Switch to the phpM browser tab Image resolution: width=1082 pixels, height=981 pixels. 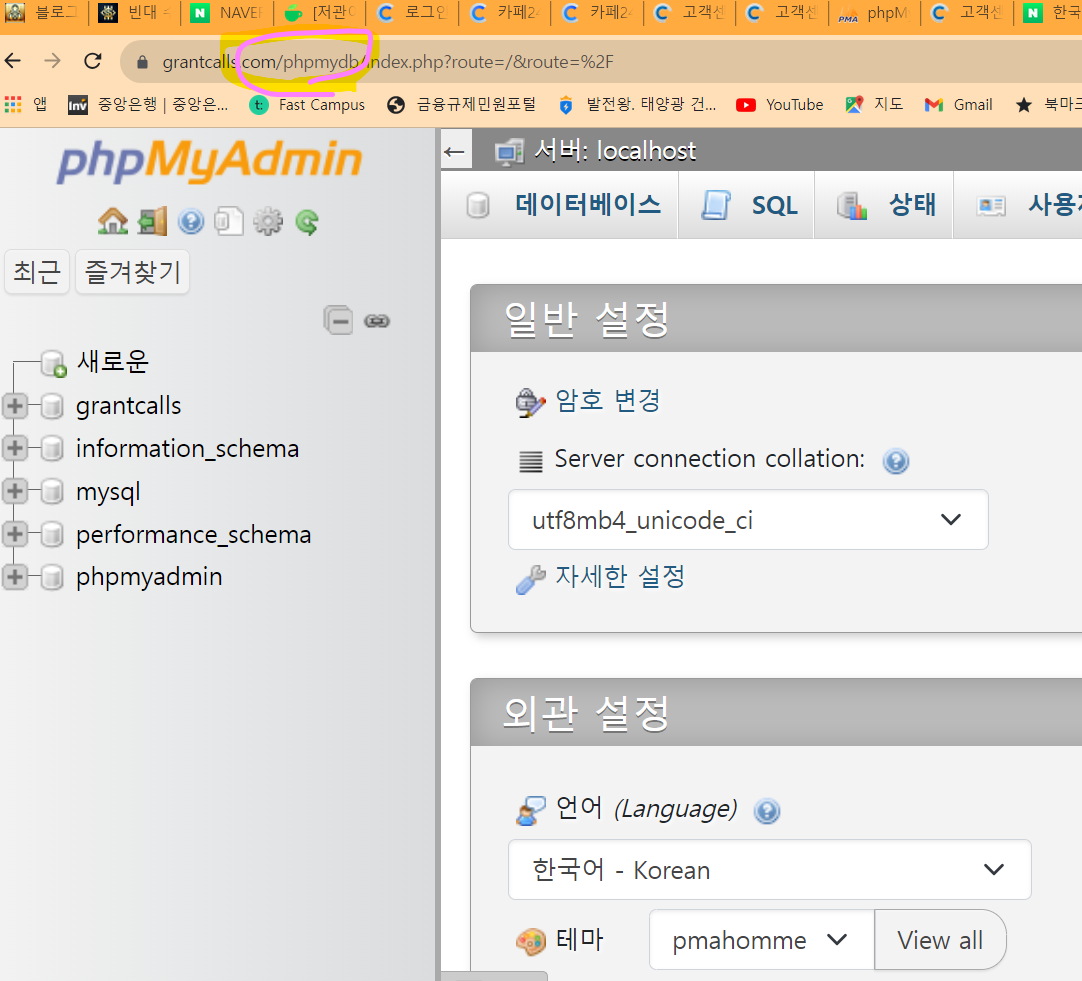pyautogui.click(x=874, y=12)
